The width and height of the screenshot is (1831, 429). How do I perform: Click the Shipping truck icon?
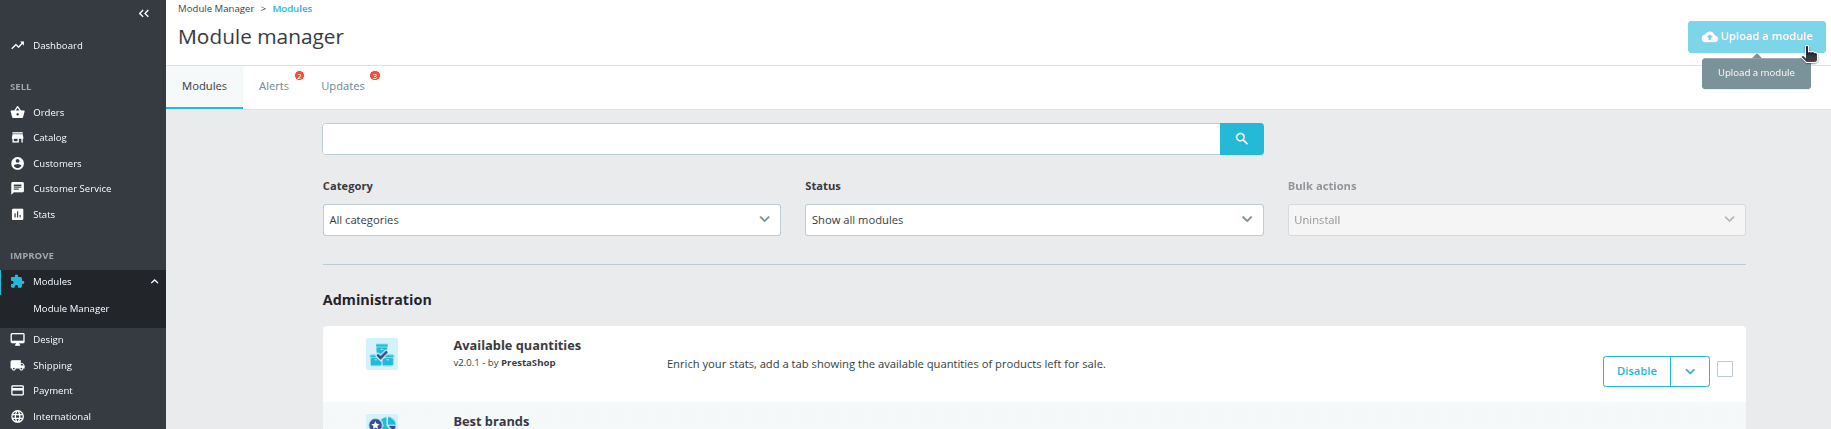point(17,365)
